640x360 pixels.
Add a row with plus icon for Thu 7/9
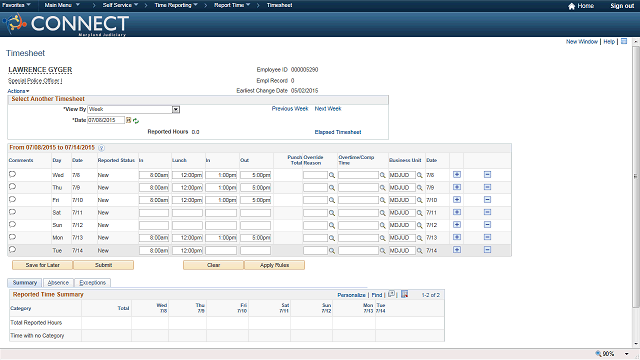[x=457, y=187]
